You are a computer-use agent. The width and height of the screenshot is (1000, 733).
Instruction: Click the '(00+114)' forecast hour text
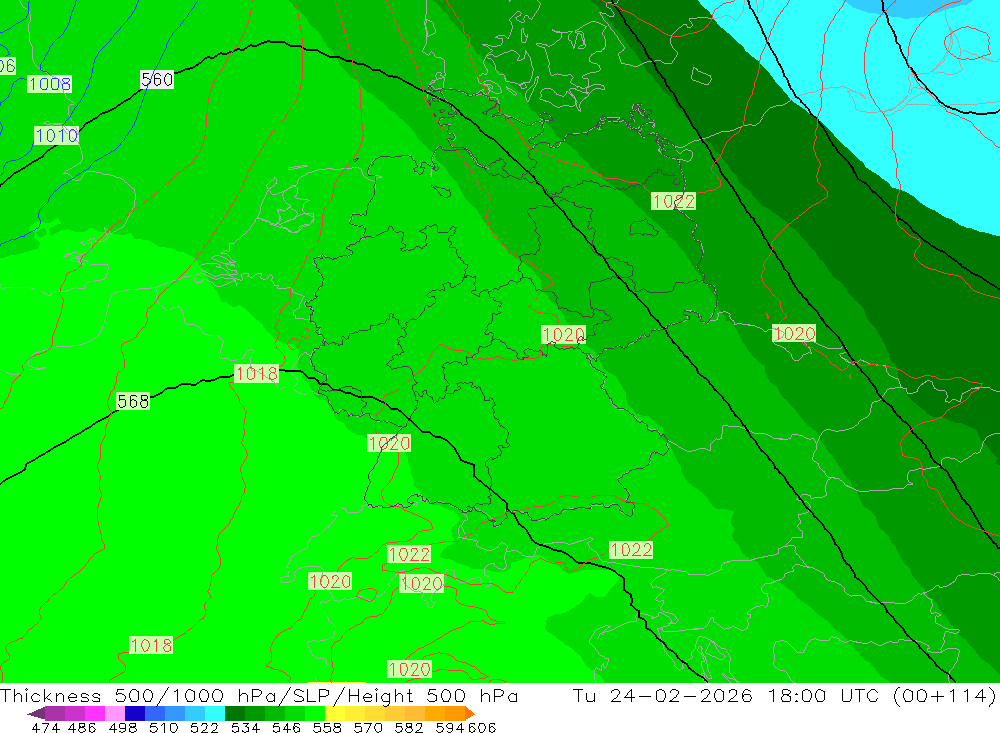[944, 696]
